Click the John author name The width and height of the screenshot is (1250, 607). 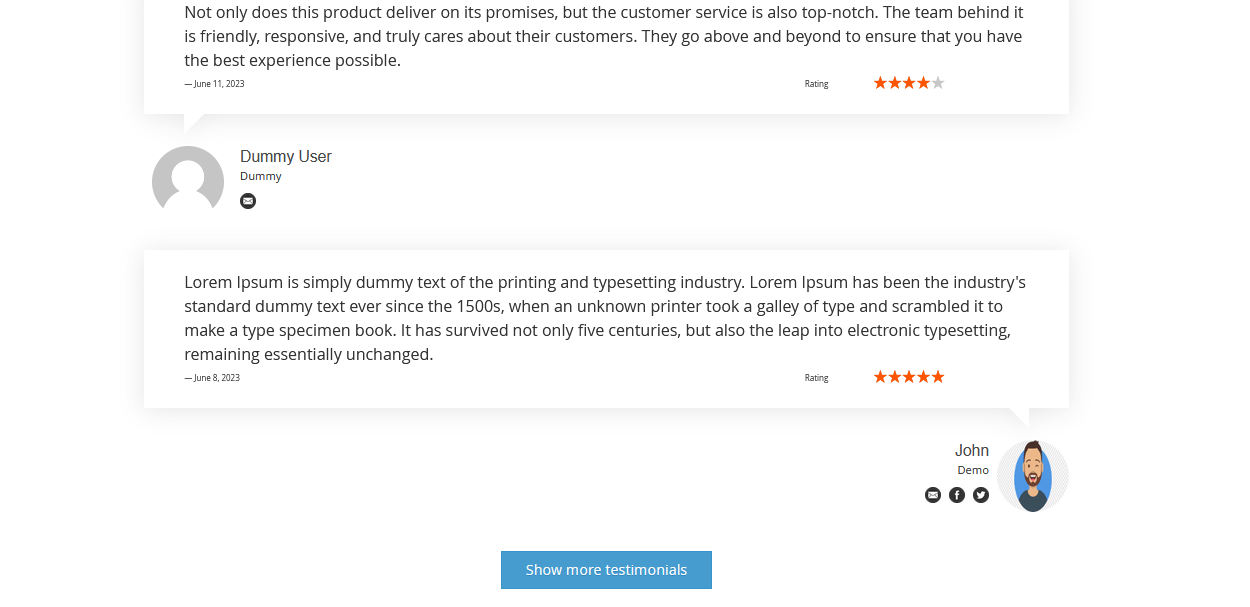coord(971,451)
